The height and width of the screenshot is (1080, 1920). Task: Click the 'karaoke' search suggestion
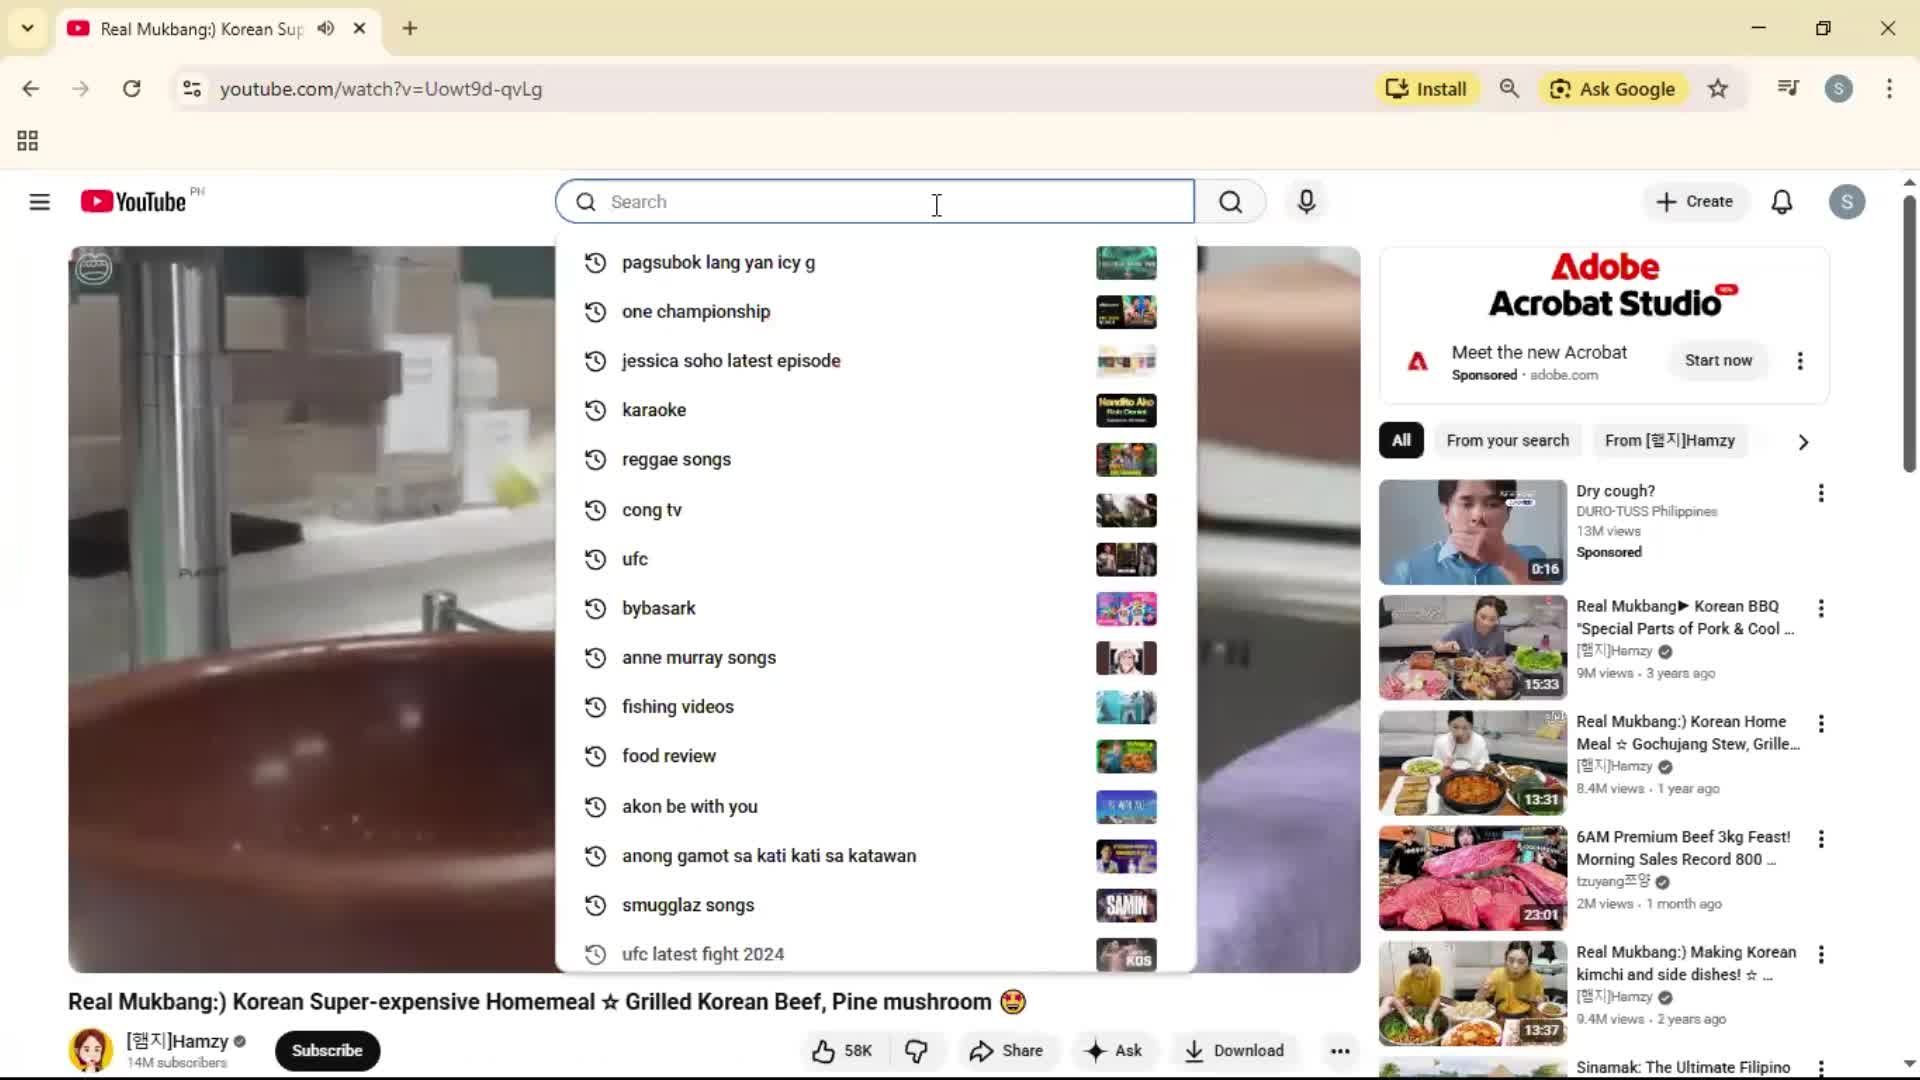click(x=653, y=410)
